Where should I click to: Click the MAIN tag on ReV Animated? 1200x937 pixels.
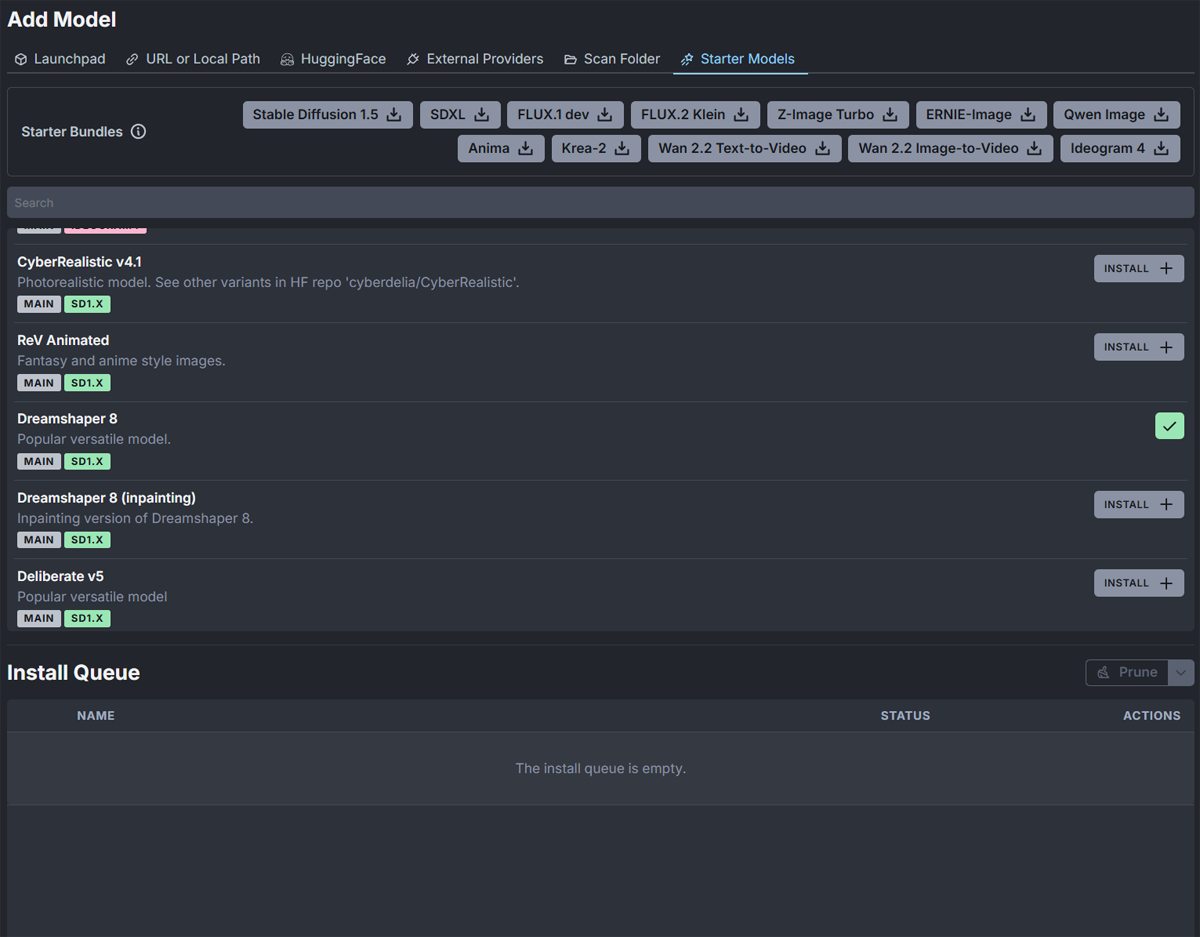point(39,383)
